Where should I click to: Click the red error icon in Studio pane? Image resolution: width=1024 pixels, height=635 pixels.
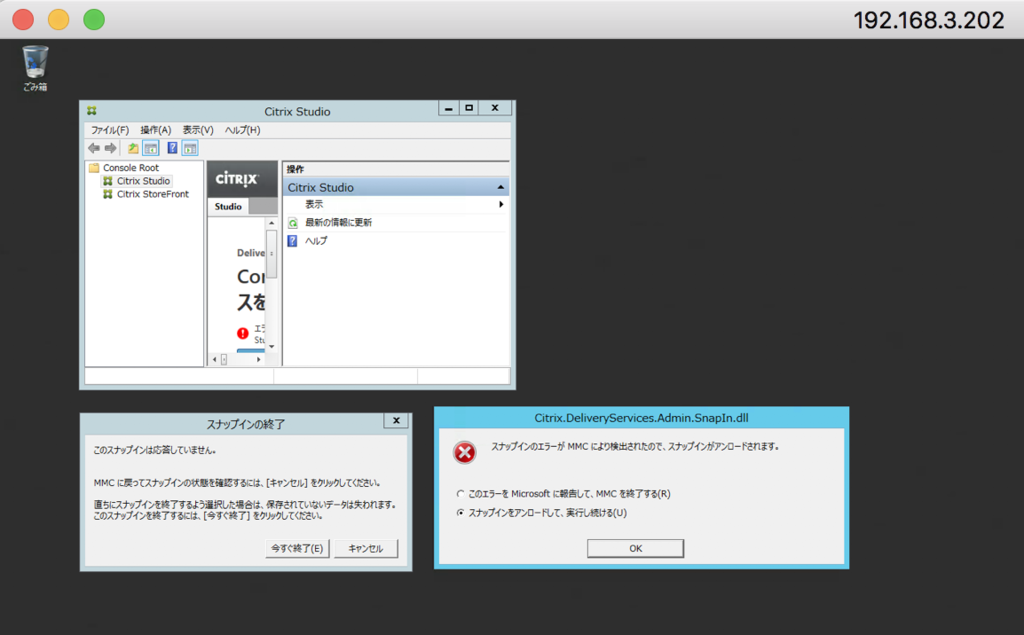click(243, 333)
